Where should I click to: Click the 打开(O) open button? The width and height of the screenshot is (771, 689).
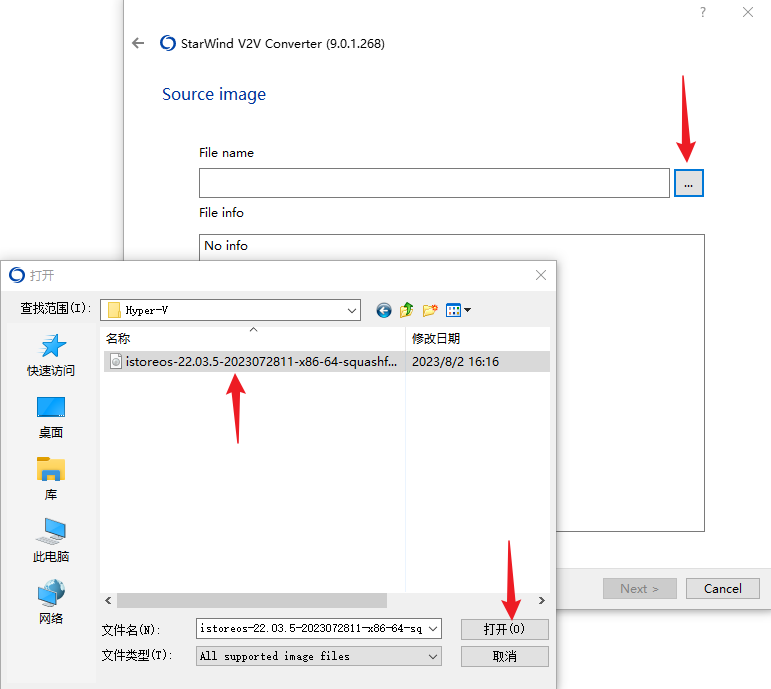[x=504, y=629]
